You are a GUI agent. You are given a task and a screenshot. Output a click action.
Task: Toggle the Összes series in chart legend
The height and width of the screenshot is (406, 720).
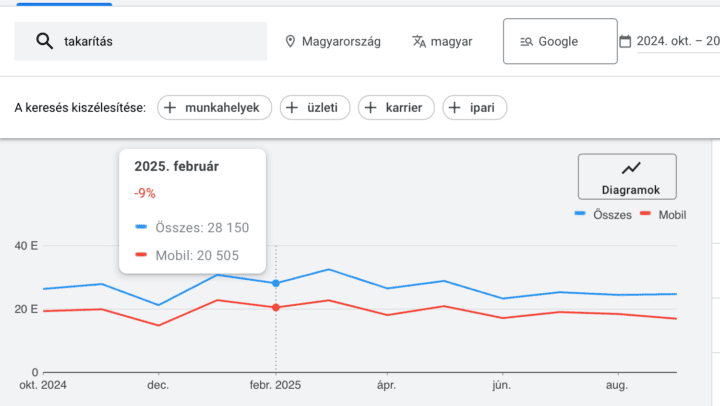coord(603,215)
